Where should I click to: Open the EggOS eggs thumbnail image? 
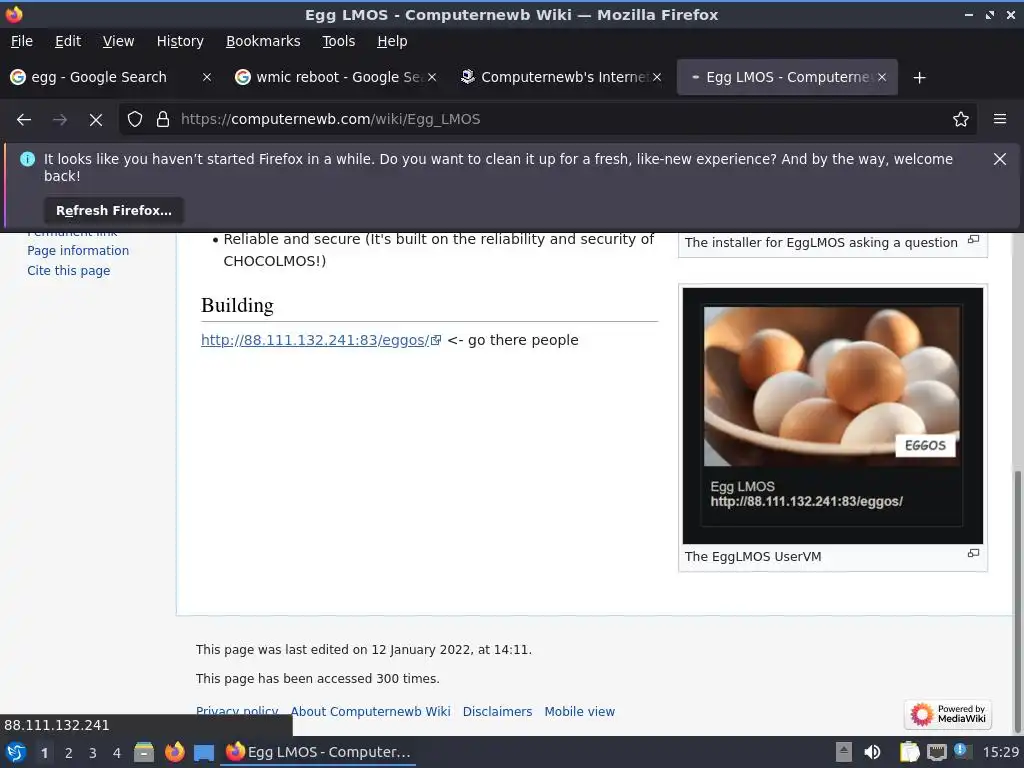tap(832, 415)
